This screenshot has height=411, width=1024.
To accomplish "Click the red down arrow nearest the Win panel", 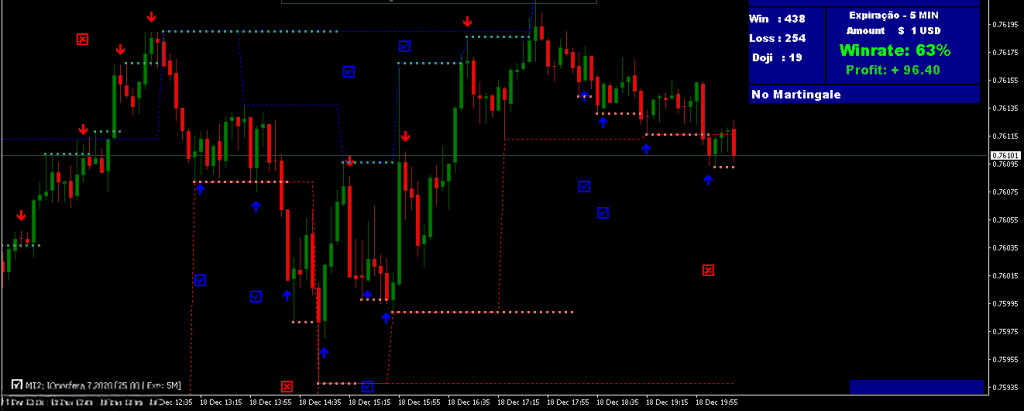I will [467, 21].
